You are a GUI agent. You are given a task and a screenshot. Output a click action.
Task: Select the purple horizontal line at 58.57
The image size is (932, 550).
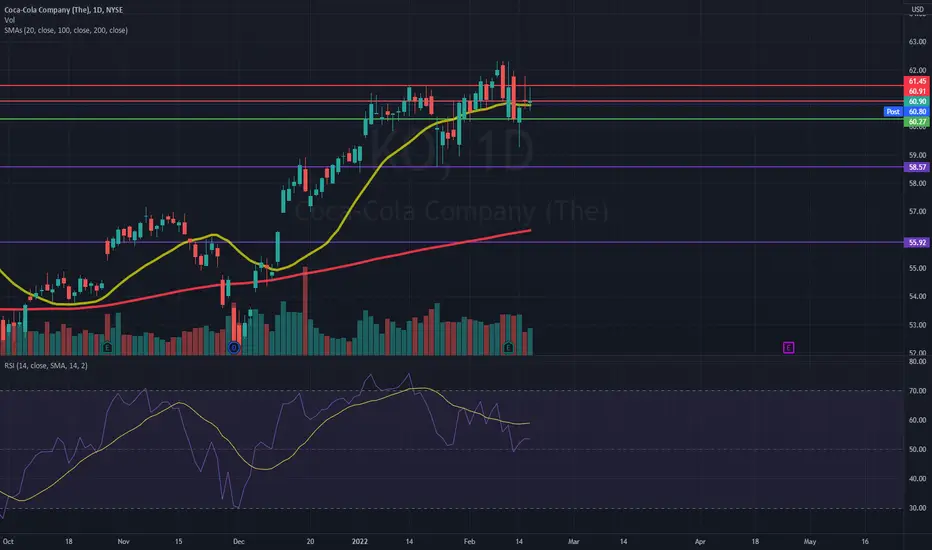[x=452, y=167]
